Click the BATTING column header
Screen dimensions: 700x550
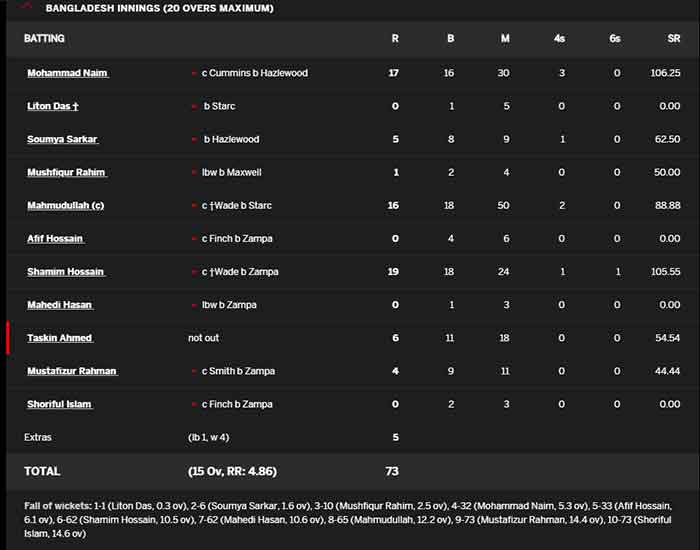coord(44,39)
